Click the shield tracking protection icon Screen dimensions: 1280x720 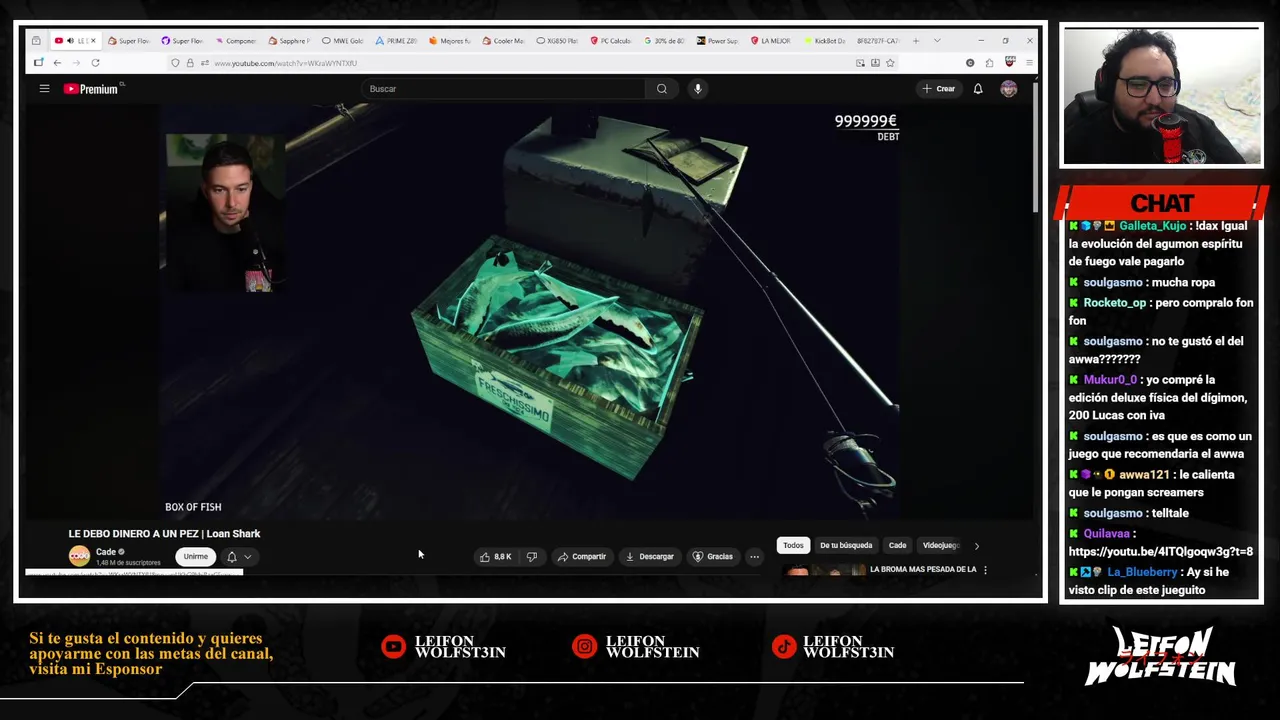175,63
